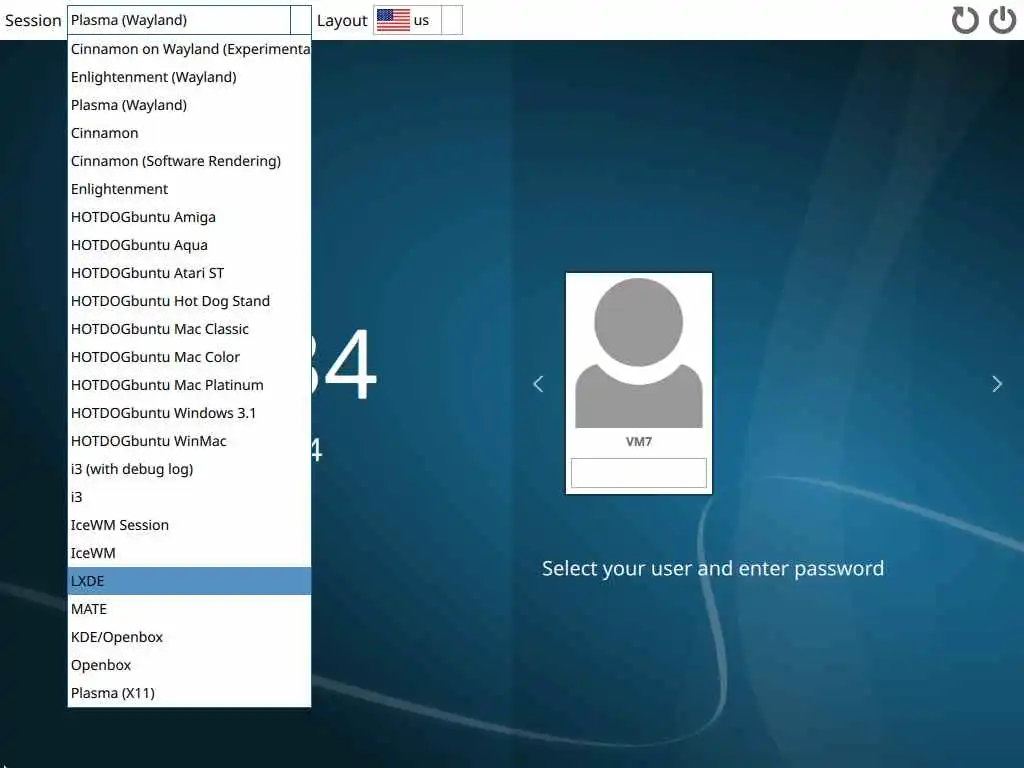Viewport: 1024px width, 768px height.
Task: Choose HOTDOGbuntu Aqua session
Action: point(189,246)
